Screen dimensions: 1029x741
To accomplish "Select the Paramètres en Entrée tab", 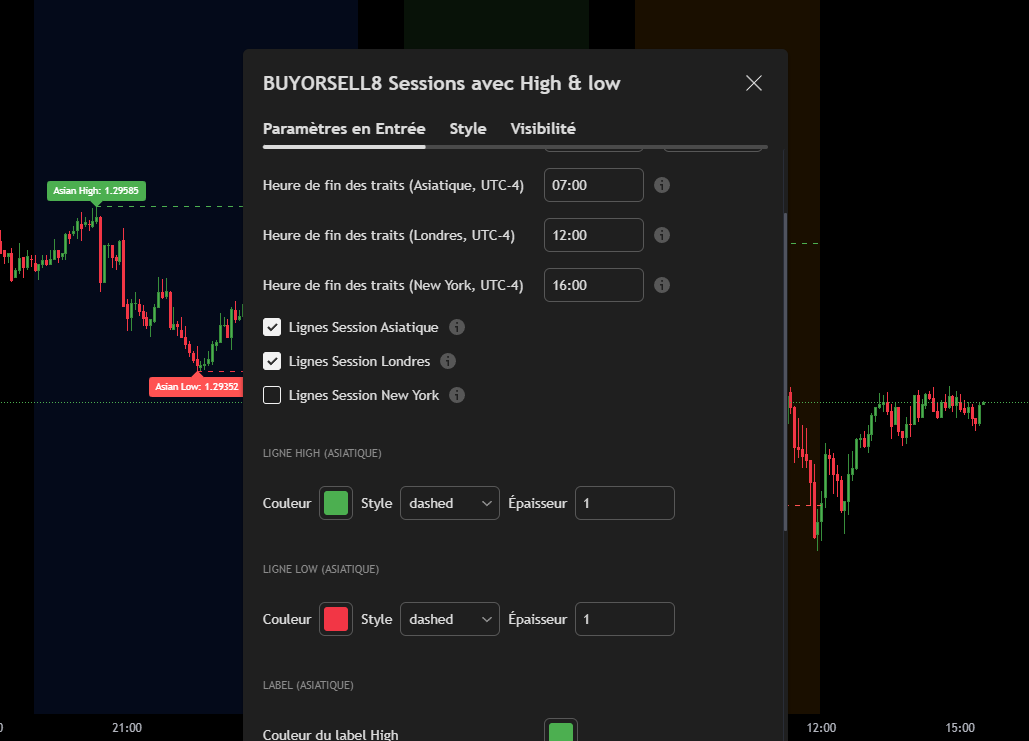I will click(343, 128).
